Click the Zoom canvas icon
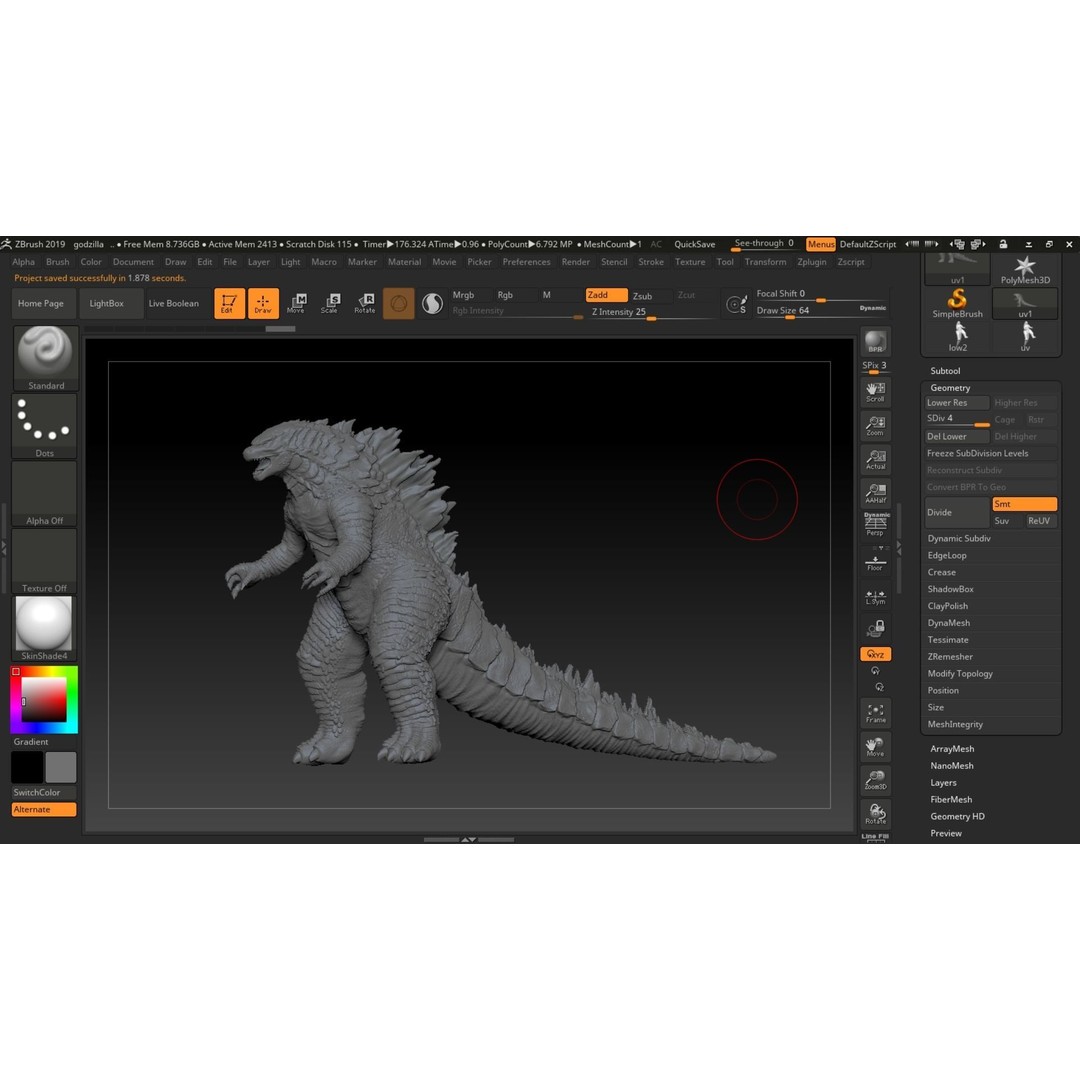The width and height of the screenshot is (1080, 1080). pos(875,426)
